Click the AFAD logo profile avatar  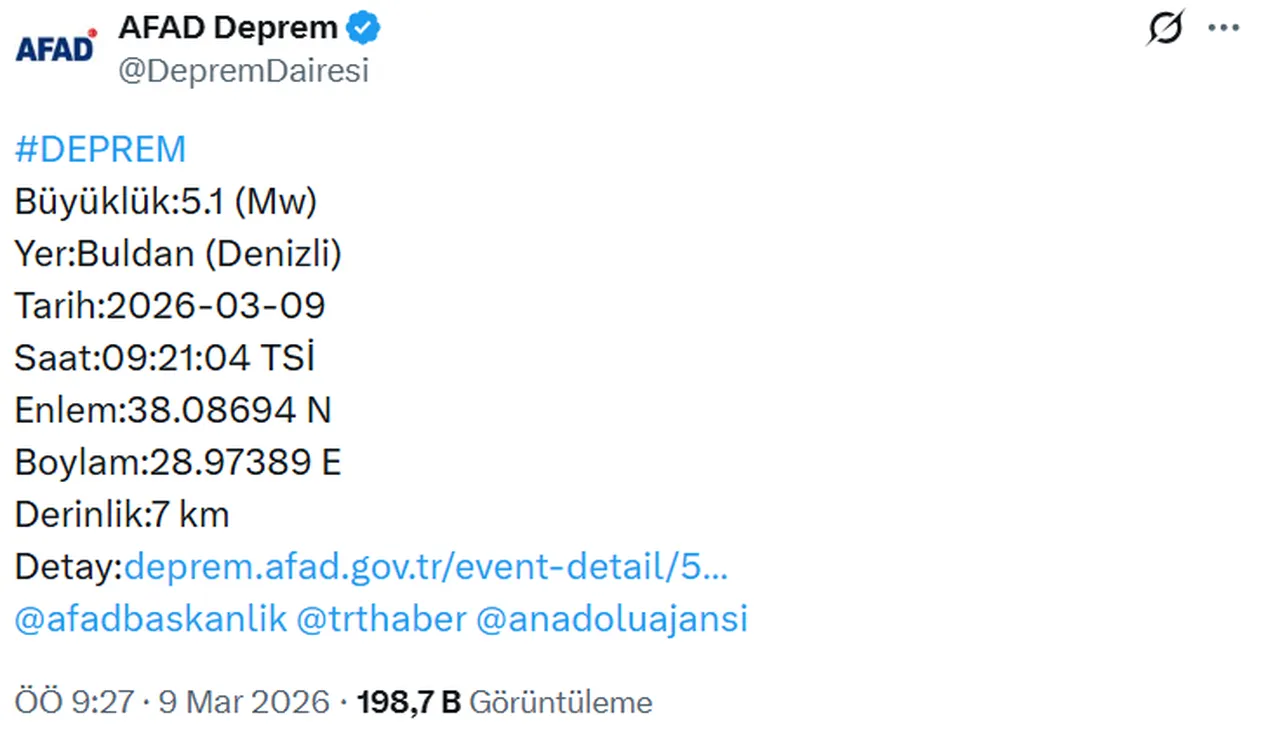55,45
